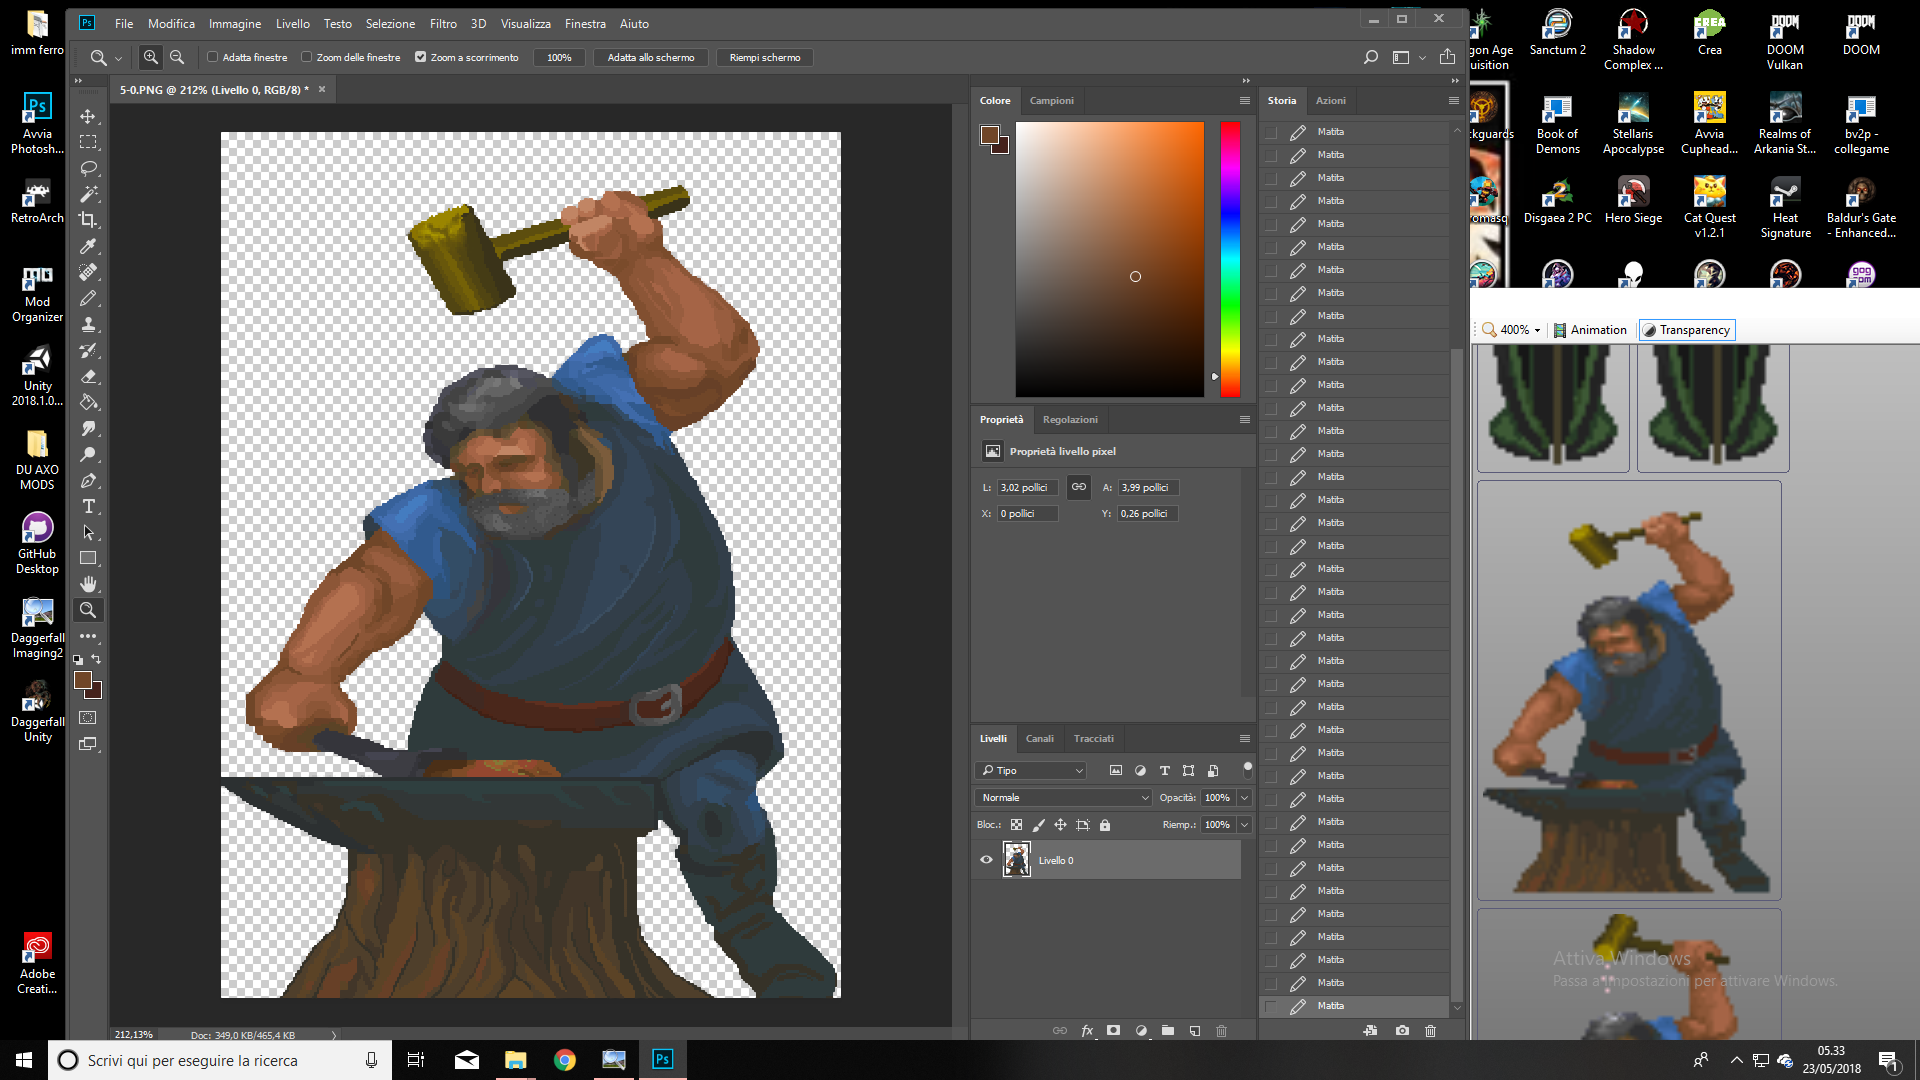Create a new layer group folder

coord(1168,1031)
